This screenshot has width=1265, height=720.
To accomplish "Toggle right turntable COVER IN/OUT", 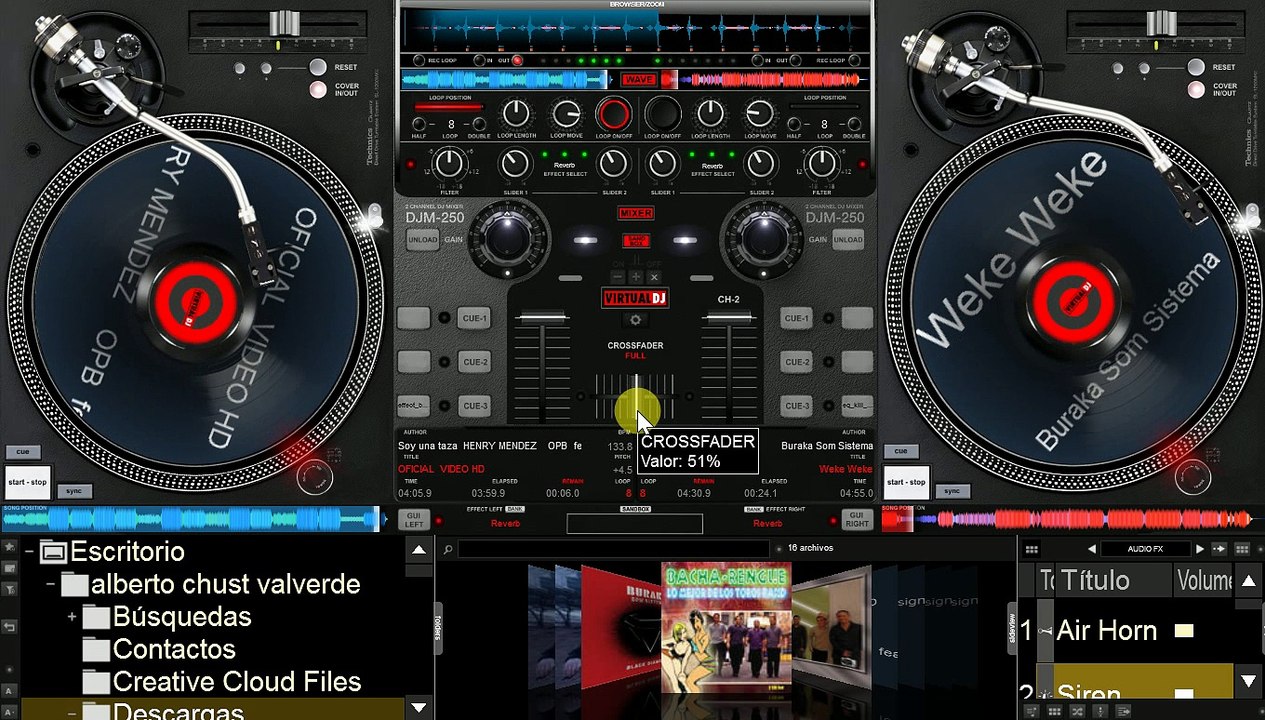I will point(1197,90).
